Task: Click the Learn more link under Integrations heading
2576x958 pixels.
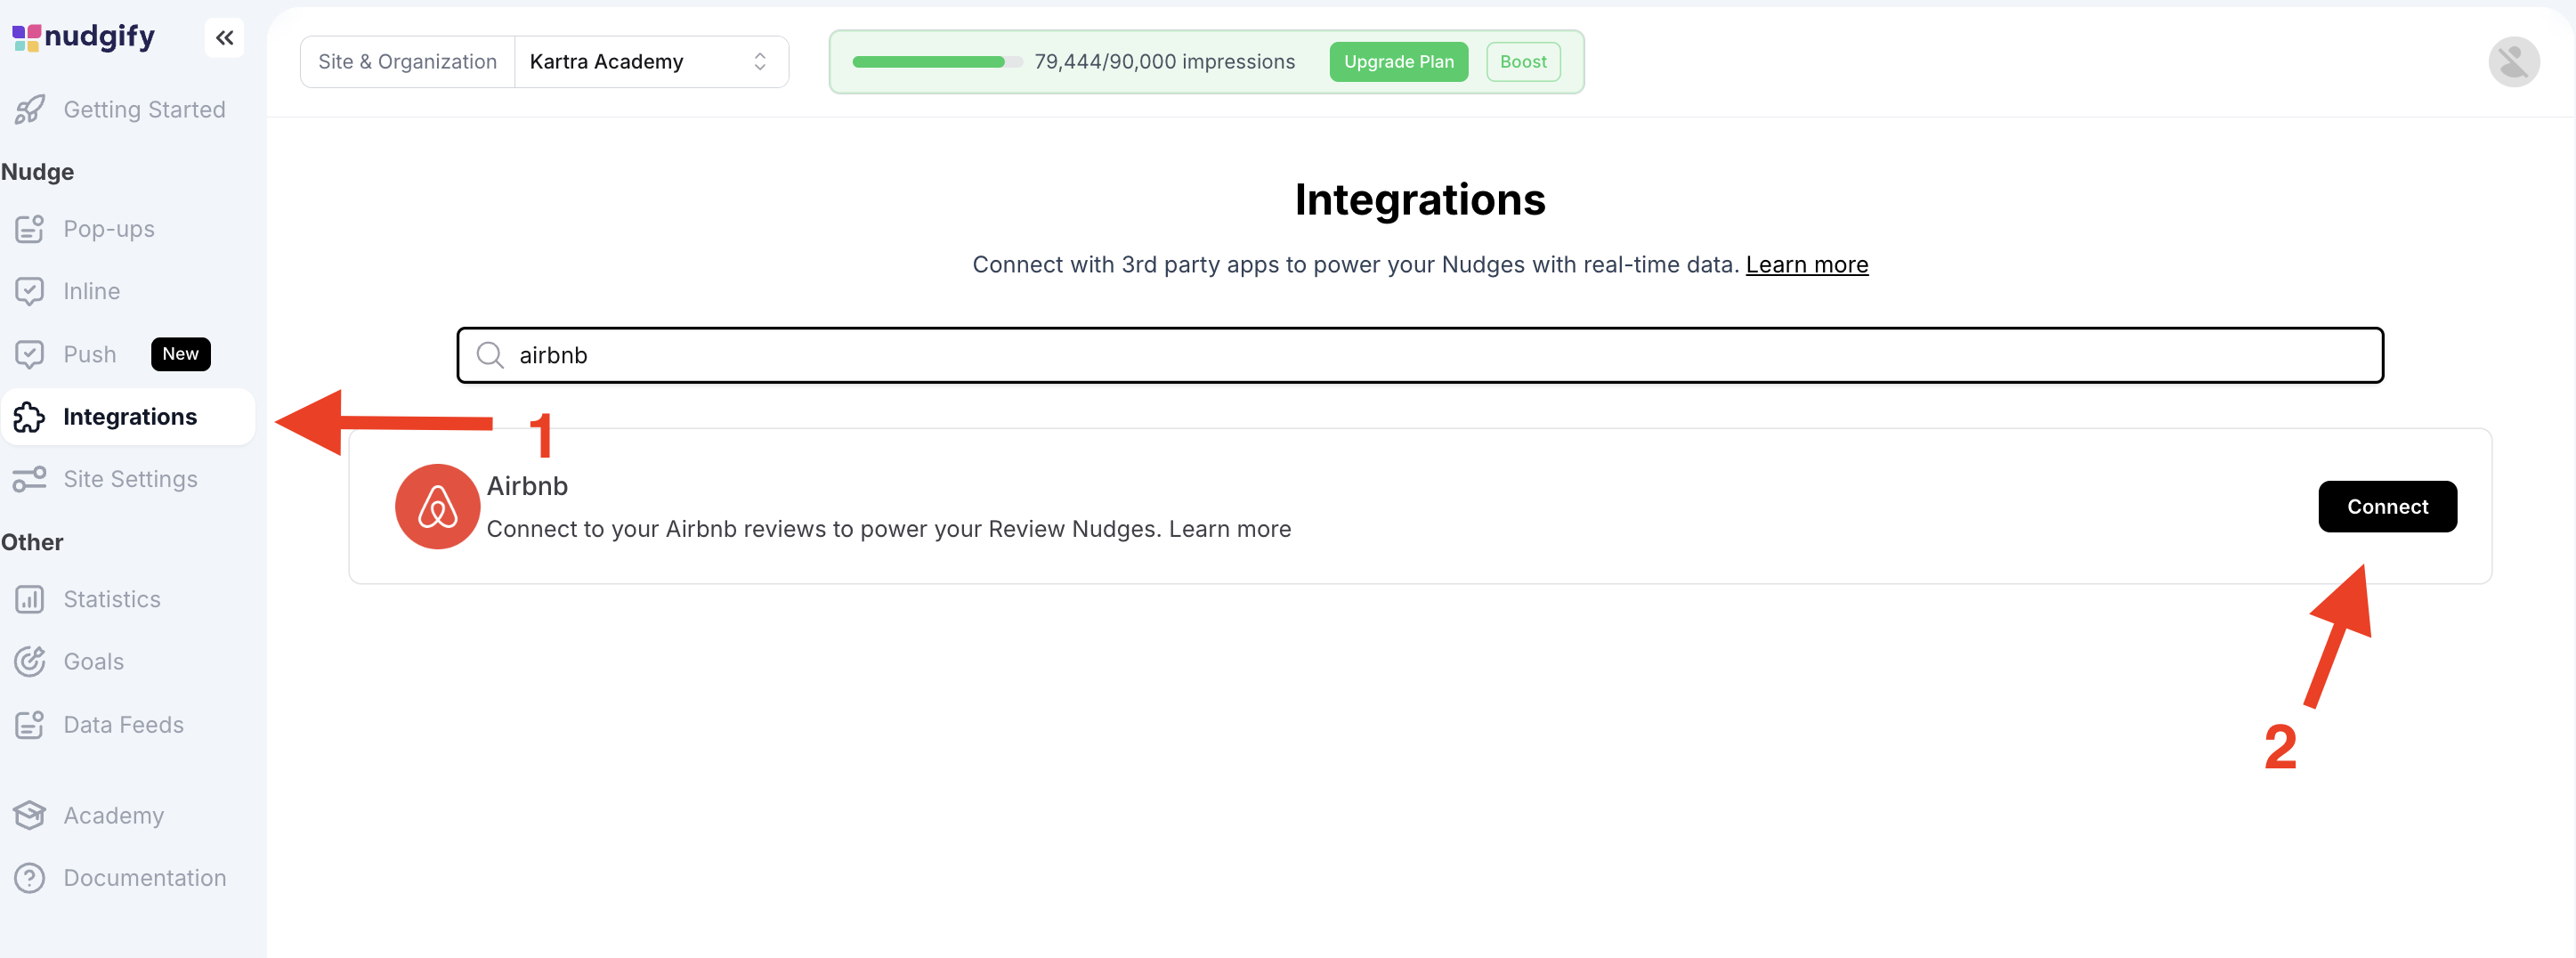Action: [x=1806, y=265]
